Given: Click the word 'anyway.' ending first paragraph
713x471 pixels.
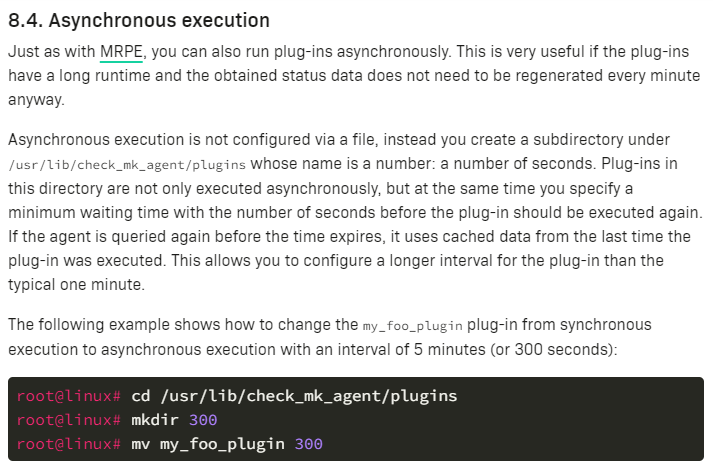Looking at the screenshot, I should [x=36, y=100].
